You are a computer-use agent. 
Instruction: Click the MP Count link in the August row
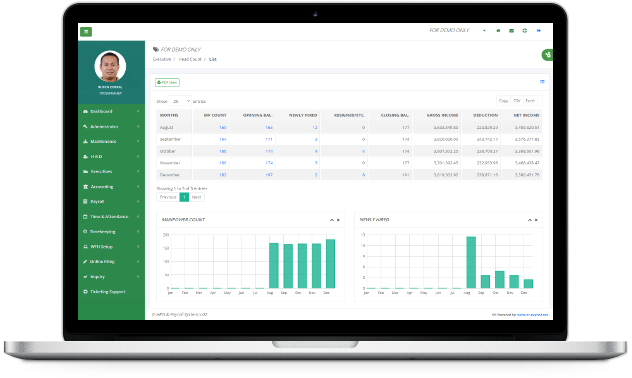pos(222,128)
